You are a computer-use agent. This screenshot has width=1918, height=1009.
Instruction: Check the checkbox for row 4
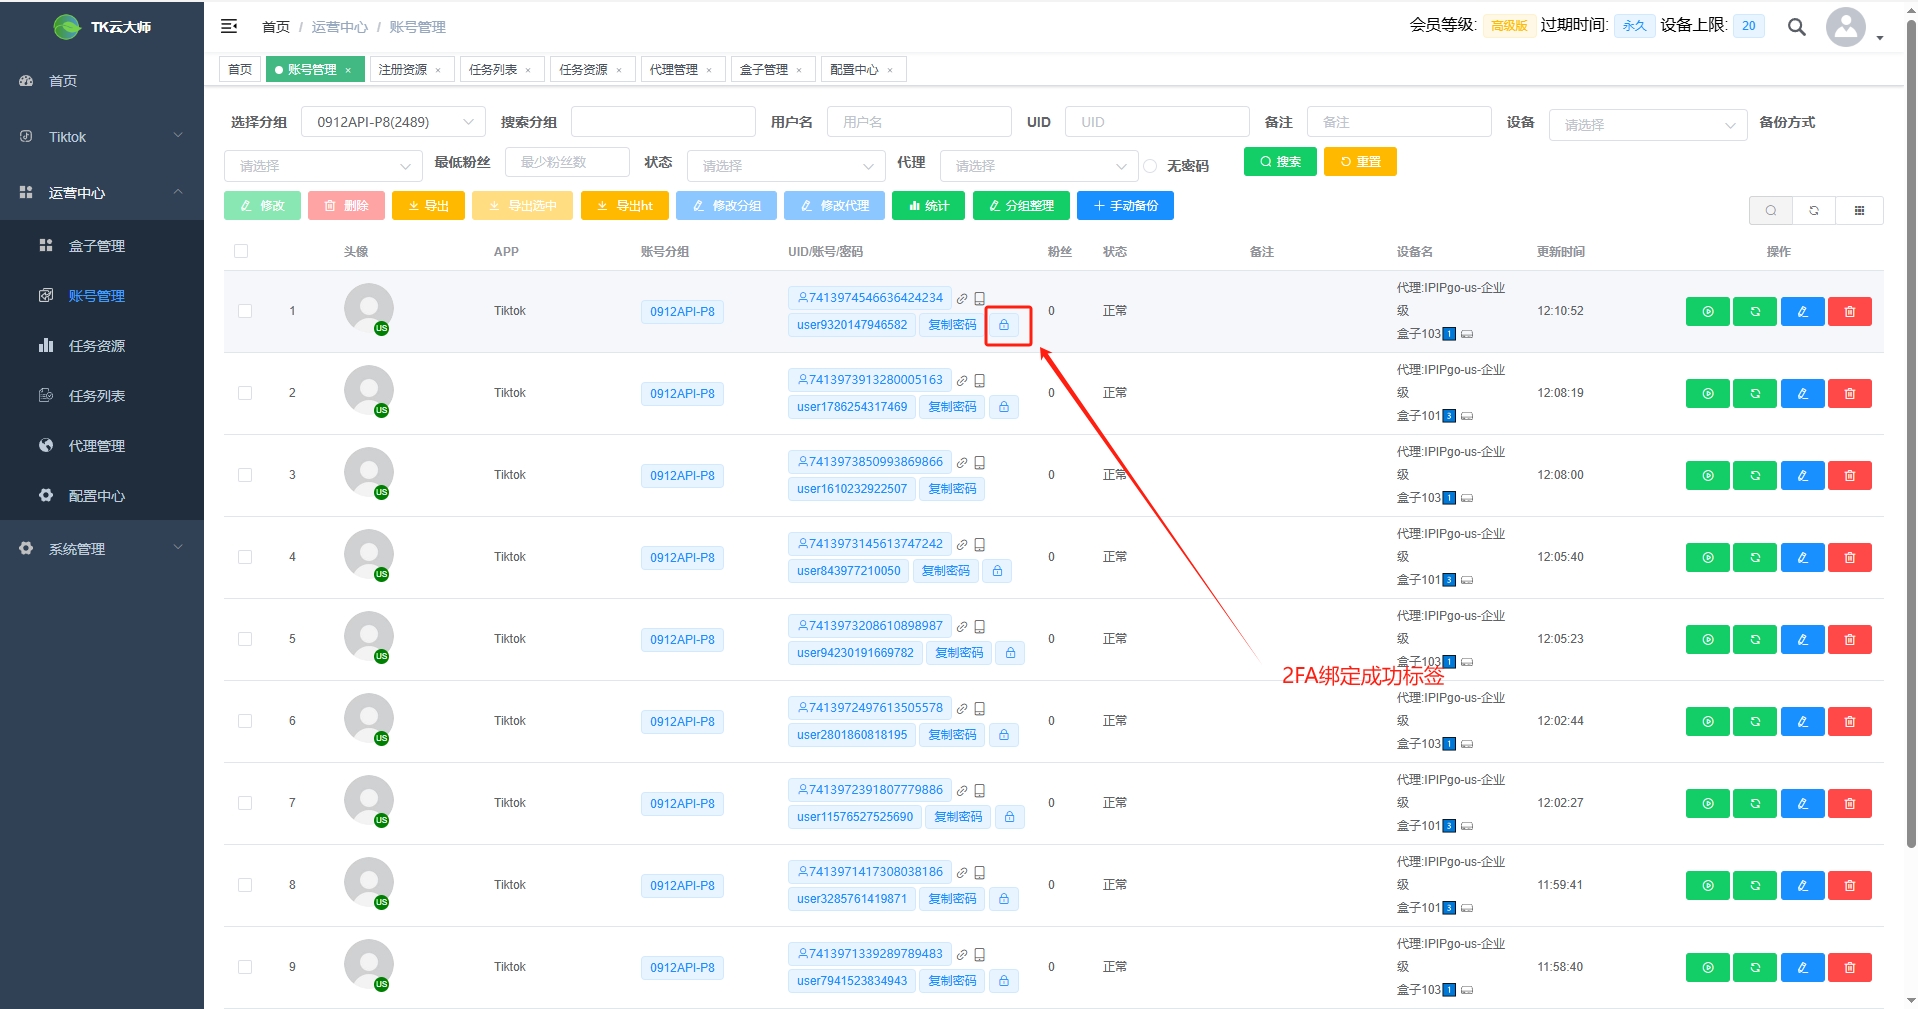click(x=245, y=557)
